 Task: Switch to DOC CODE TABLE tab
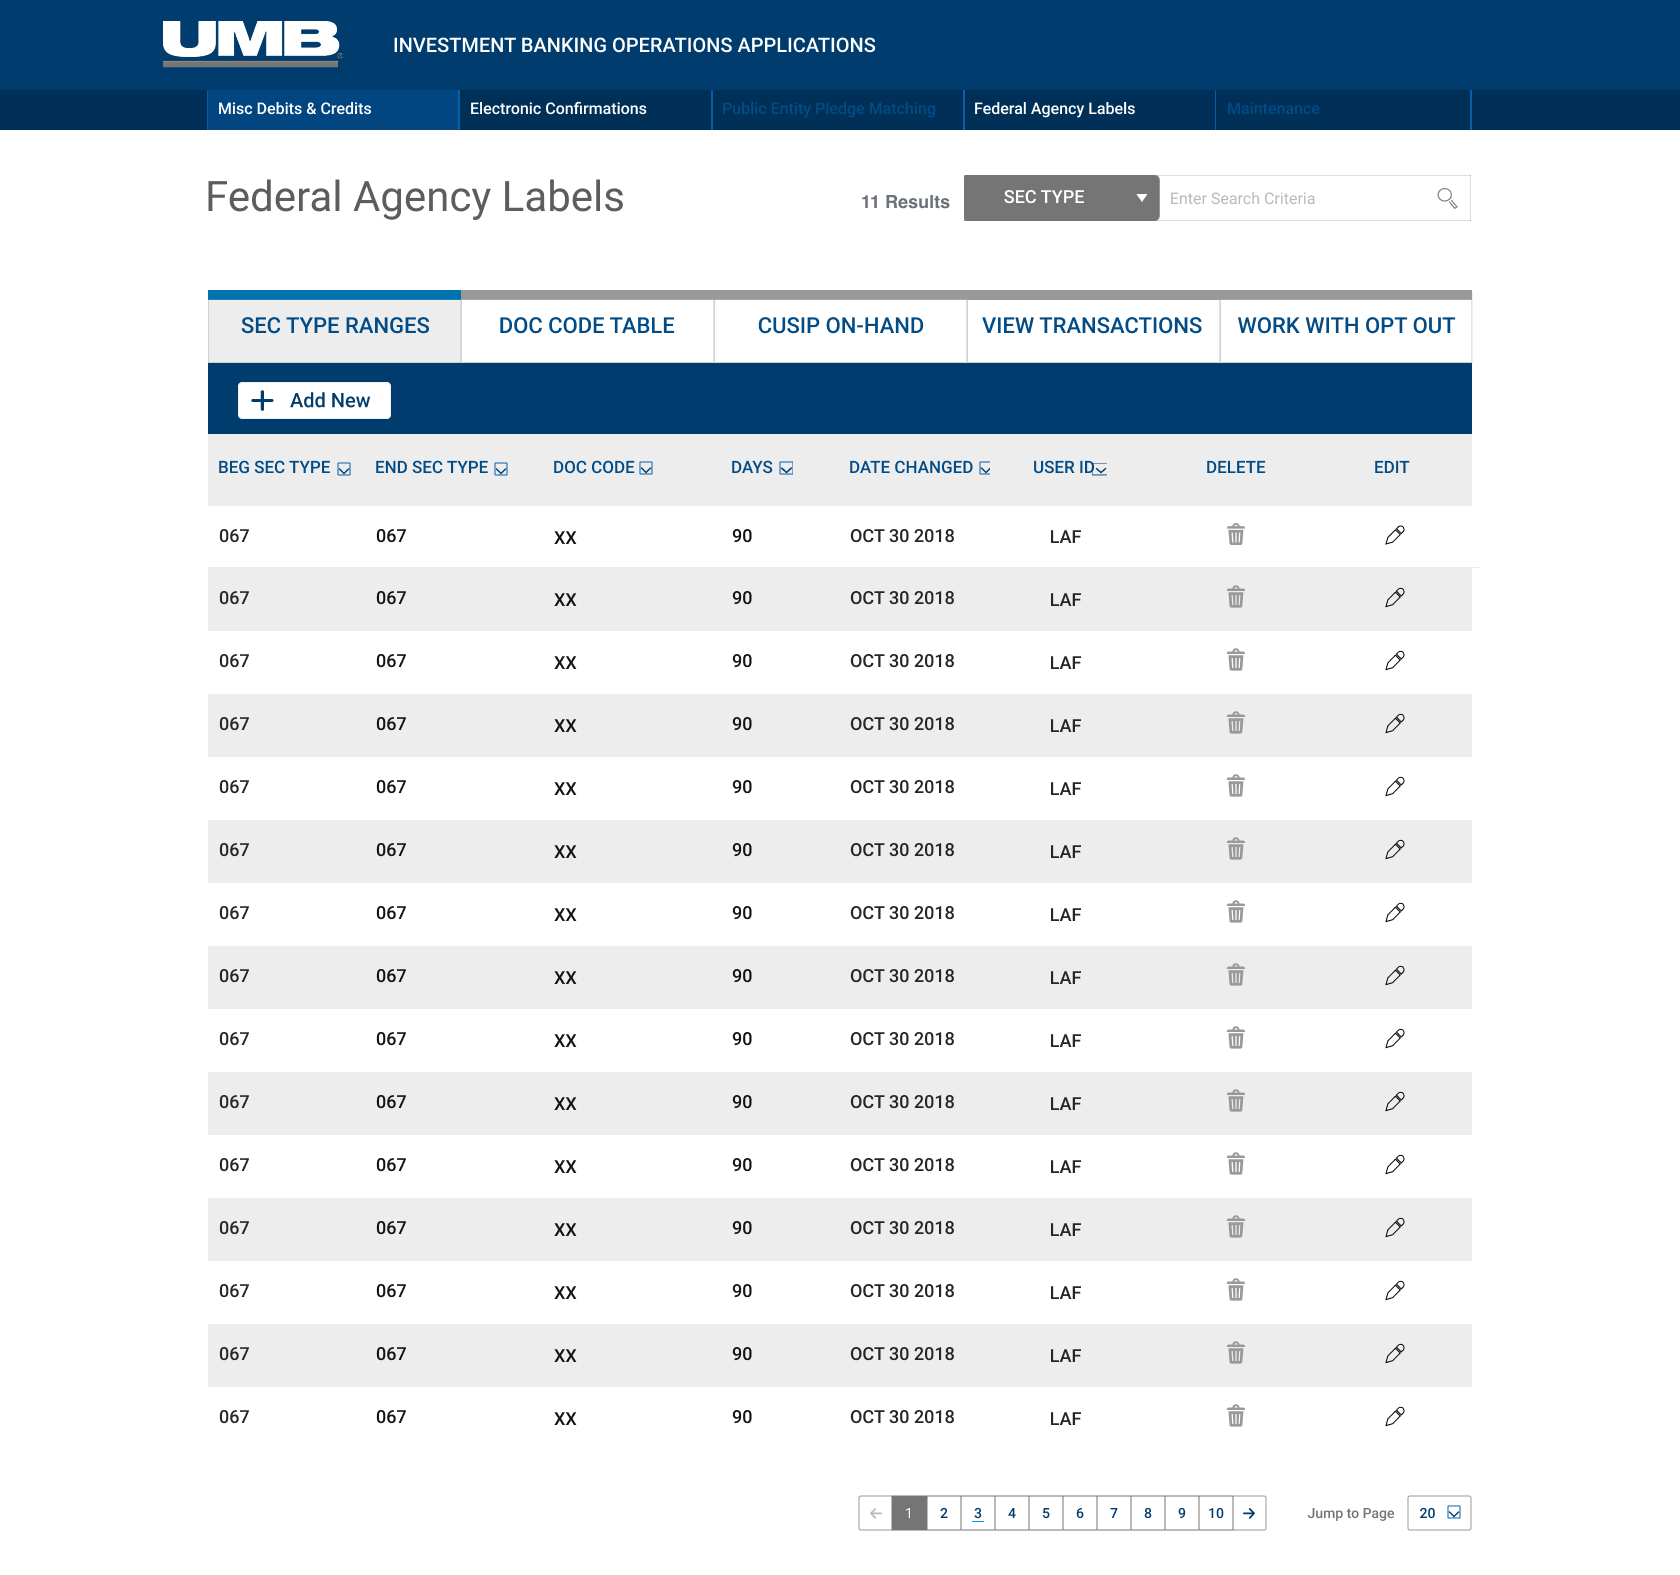pyautogui.click(x=587, y=326)
